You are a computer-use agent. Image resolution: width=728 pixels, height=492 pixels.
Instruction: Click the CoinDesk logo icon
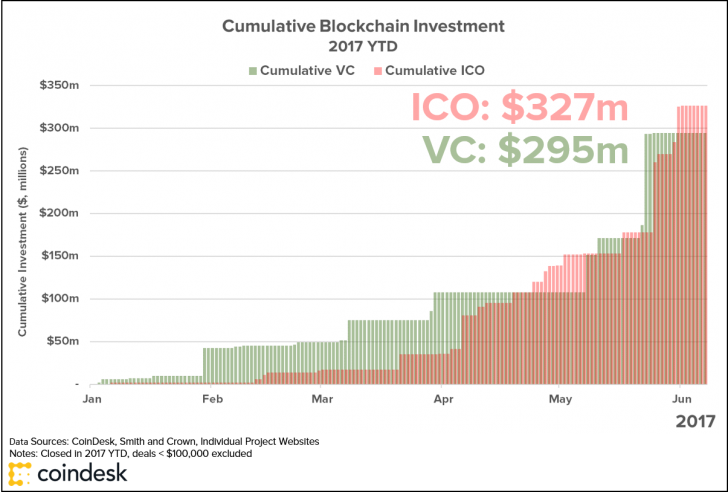click(20, 473)
